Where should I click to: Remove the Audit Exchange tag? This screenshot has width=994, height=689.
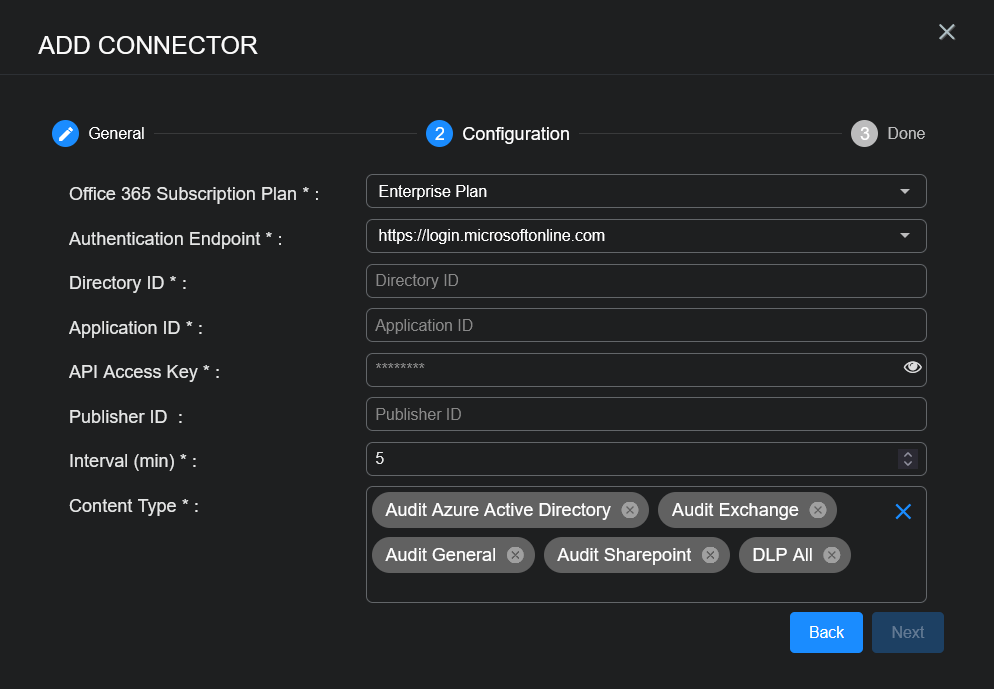818,510
